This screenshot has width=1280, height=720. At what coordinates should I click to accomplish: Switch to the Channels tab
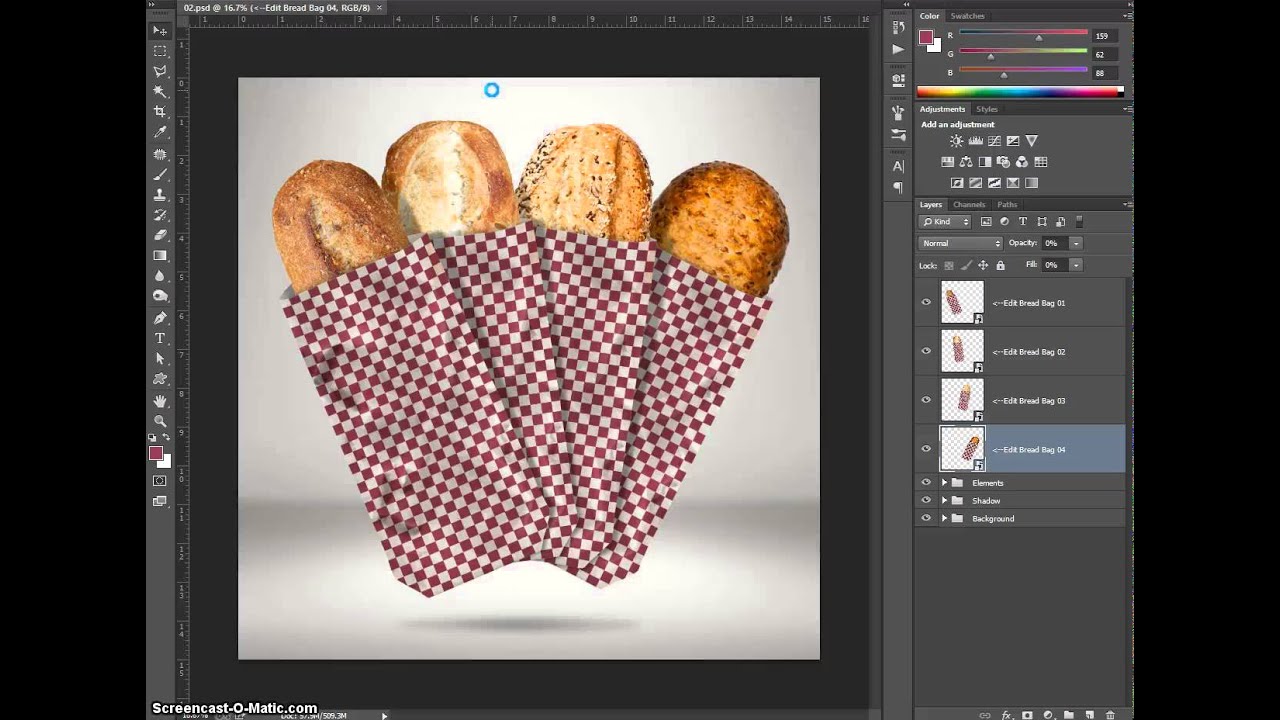(x=969, y=204)
